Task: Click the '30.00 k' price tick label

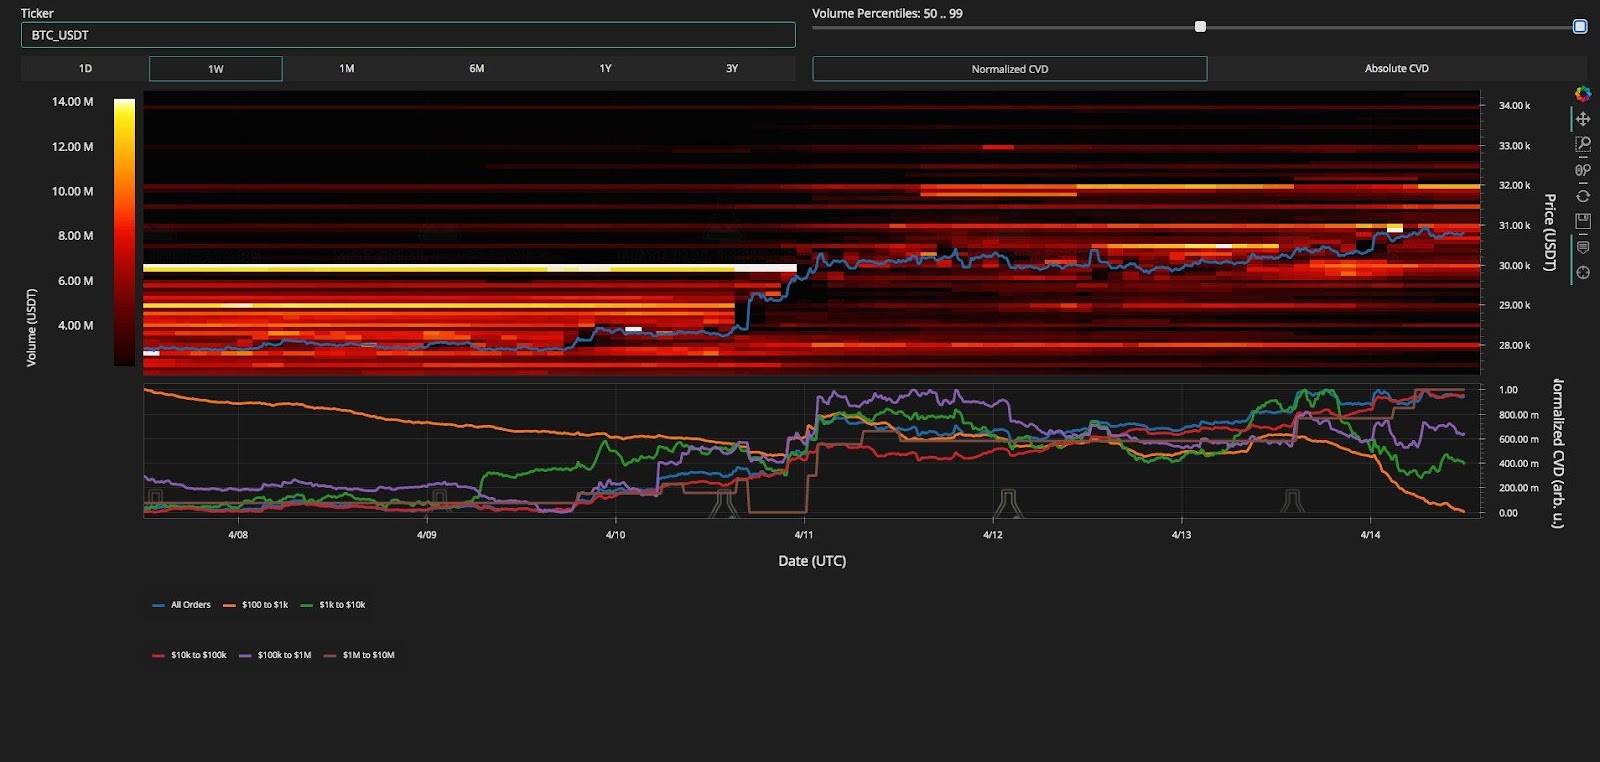Action: click(1514, 266)
